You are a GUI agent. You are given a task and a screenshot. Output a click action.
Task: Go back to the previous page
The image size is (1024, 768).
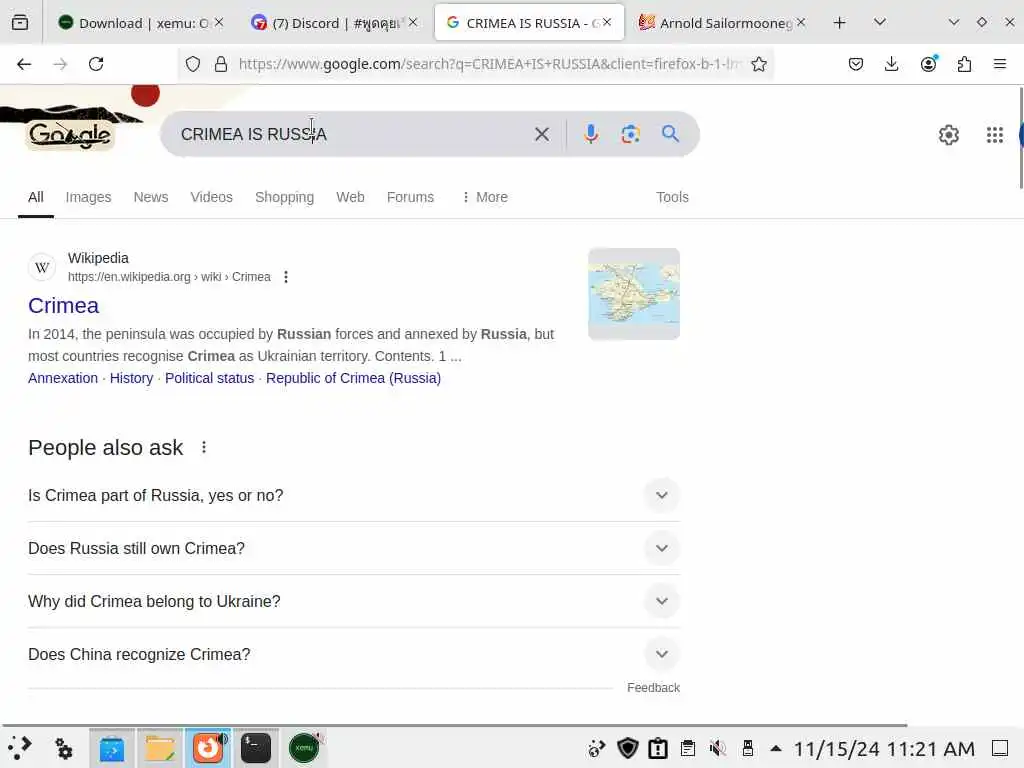(24, 64)
